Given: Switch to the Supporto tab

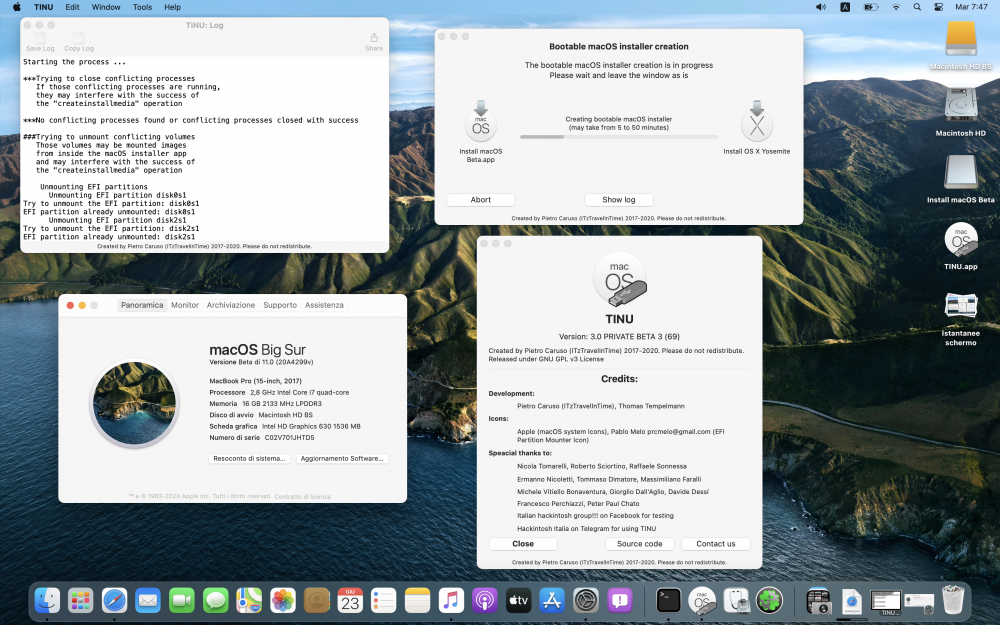Looking at the screenshot, I should 280,305.
